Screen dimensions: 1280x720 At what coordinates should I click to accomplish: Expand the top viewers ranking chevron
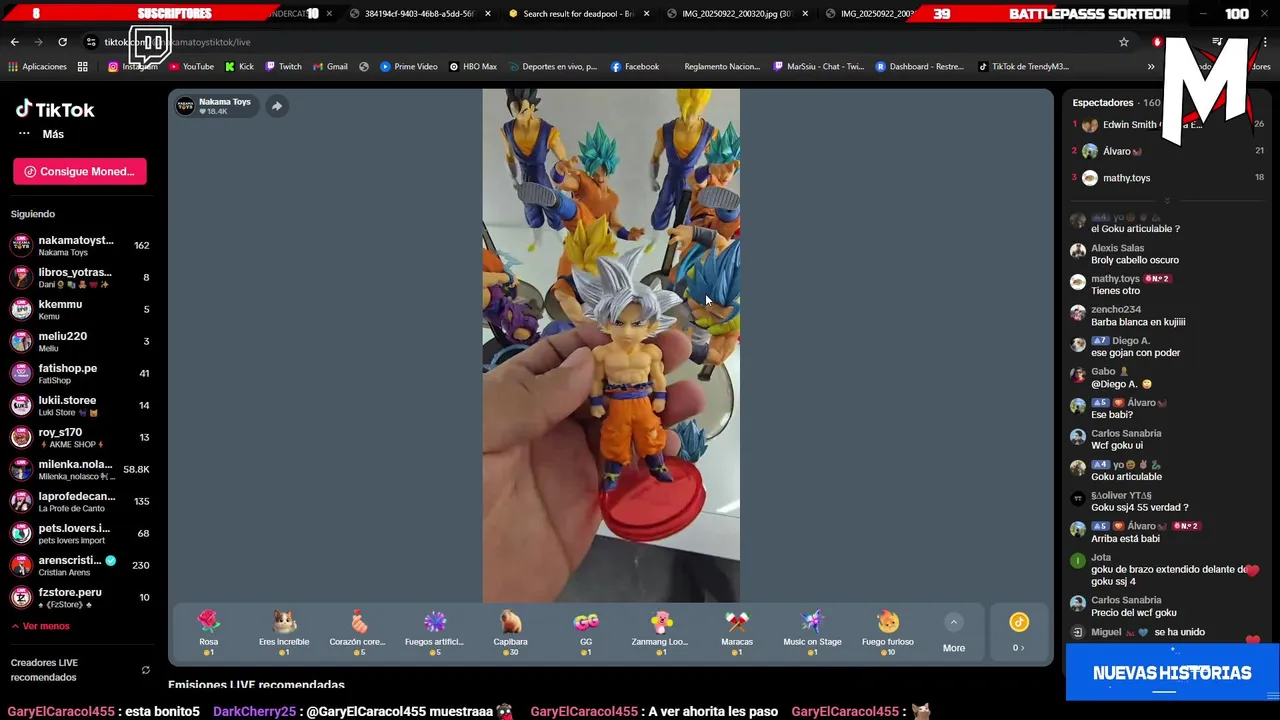(1166, 201)
